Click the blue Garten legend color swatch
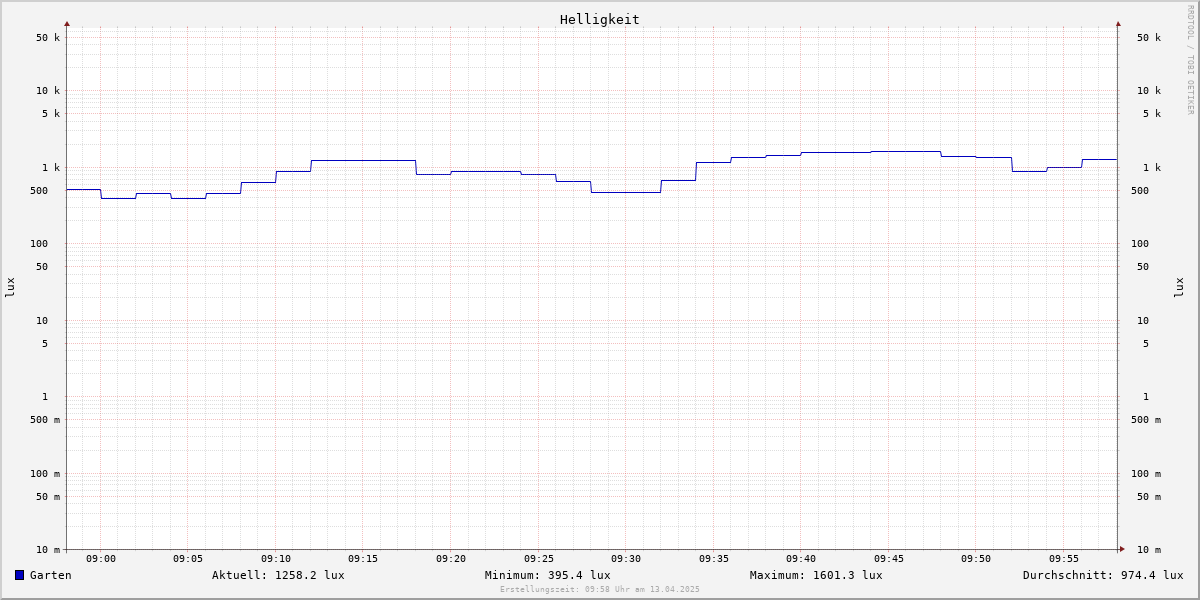Viewport: 1200px width, 600px height. click(x=19, y=575)
